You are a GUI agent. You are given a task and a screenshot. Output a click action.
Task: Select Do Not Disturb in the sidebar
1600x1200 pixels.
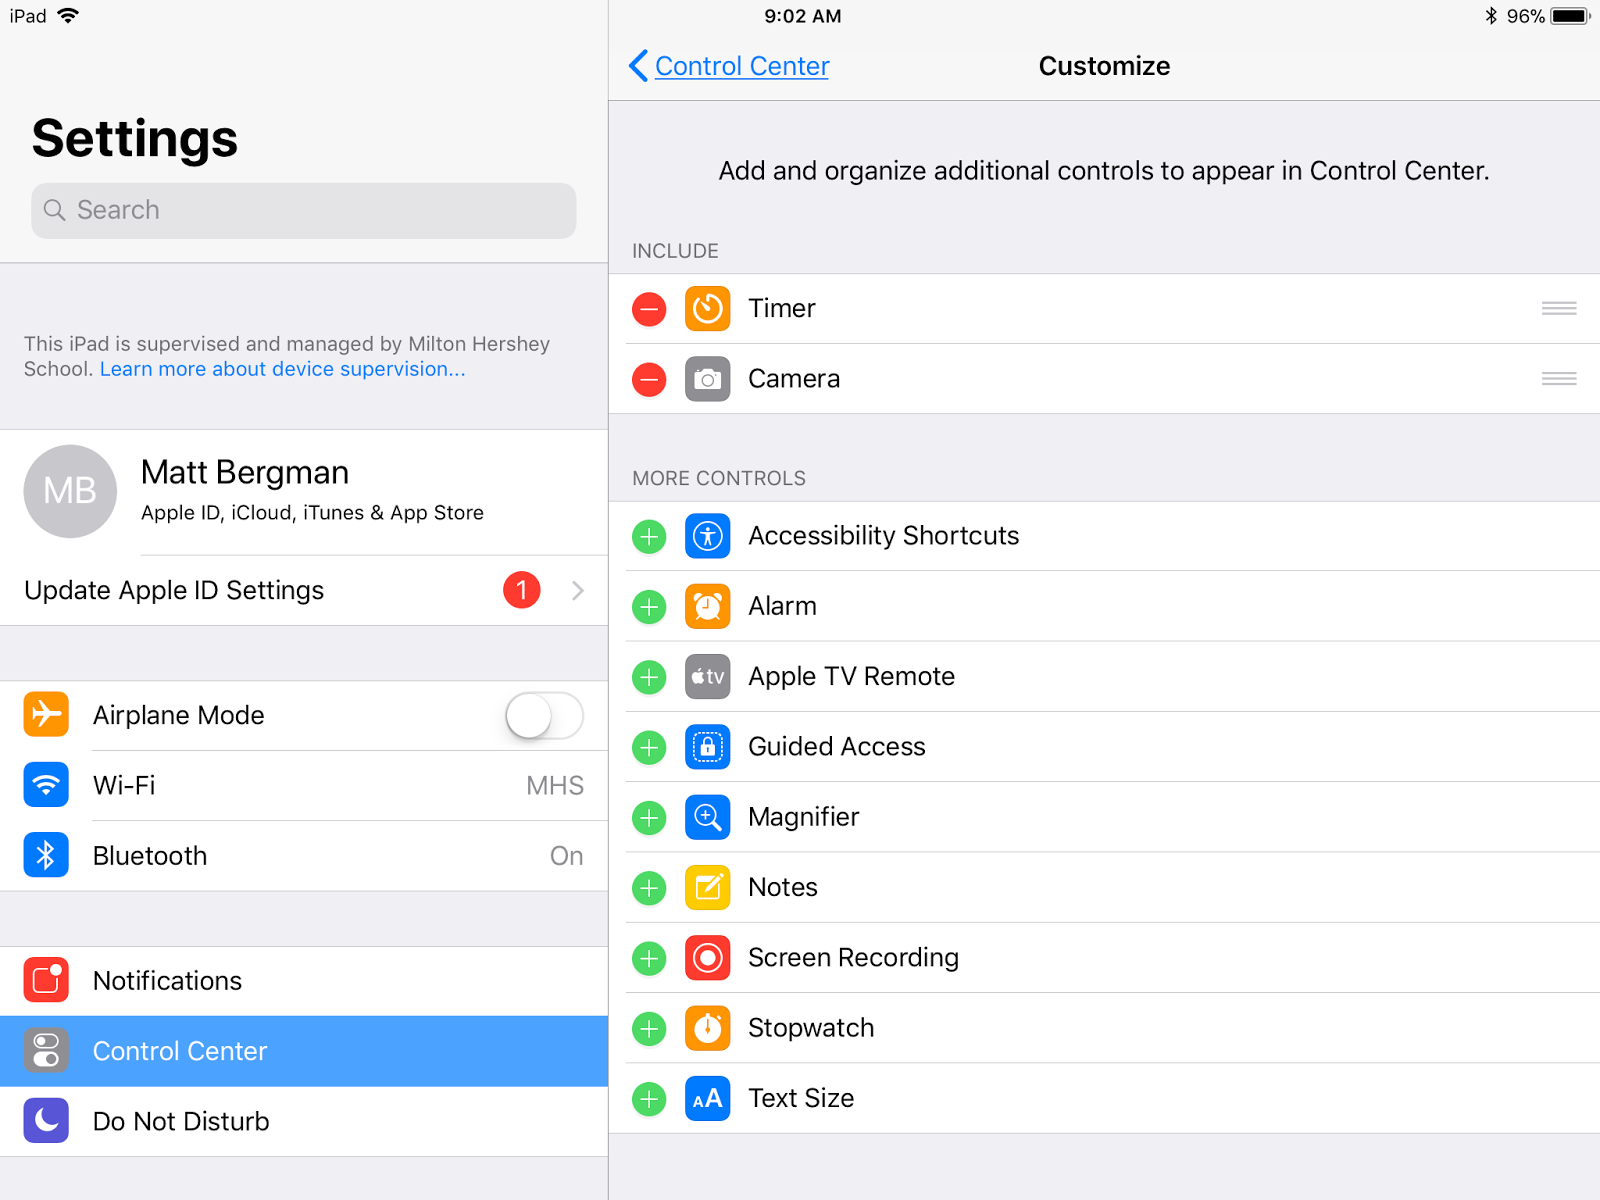[181, 1121]
